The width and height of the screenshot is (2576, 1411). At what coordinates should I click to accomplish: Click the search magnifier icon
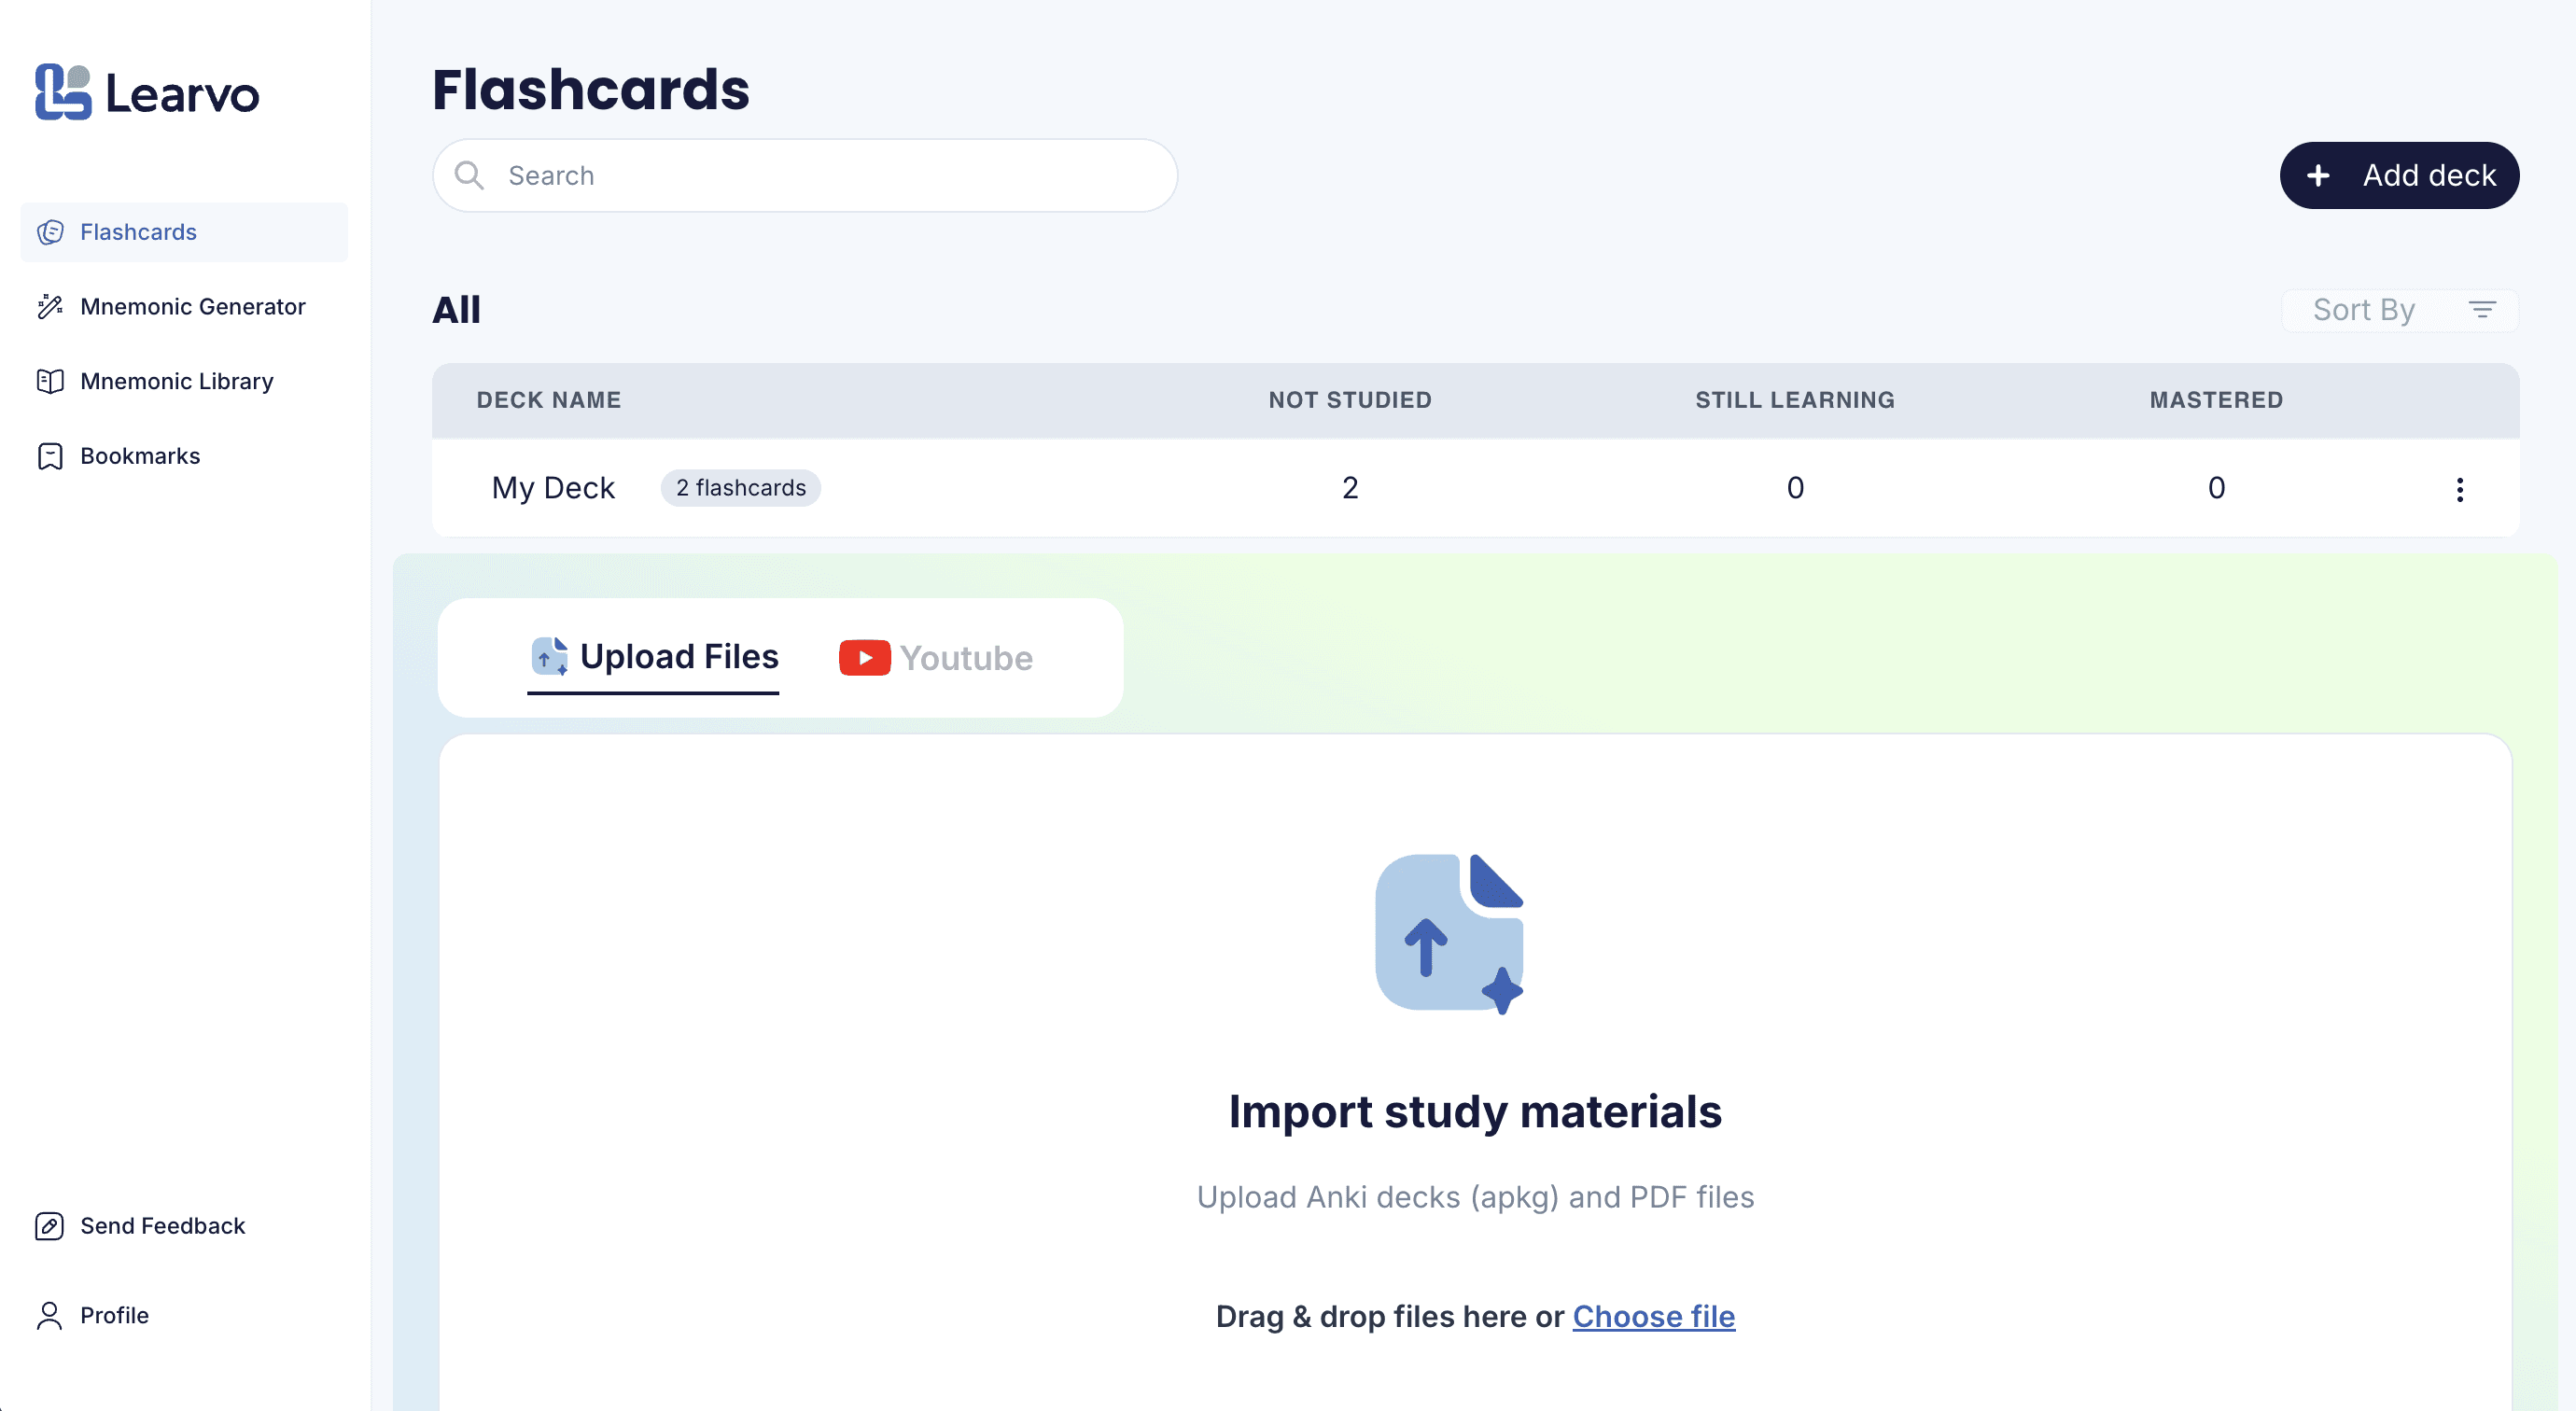pos(469,176)
